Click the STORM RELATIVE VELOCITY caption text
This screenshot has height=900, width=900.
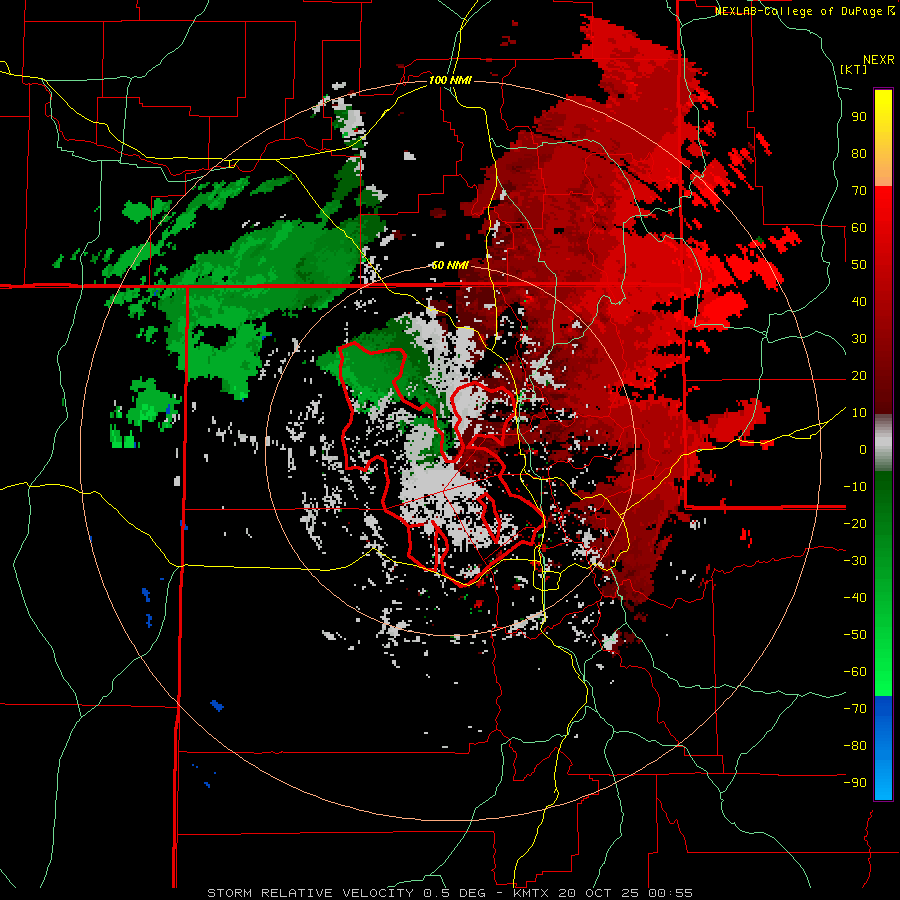point(313,893)
